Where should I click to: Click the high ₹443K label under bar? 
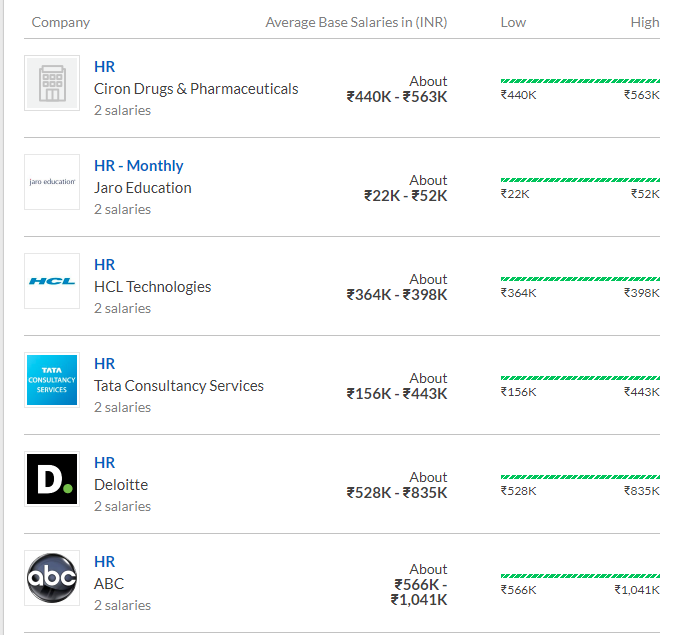pos(642,392)
